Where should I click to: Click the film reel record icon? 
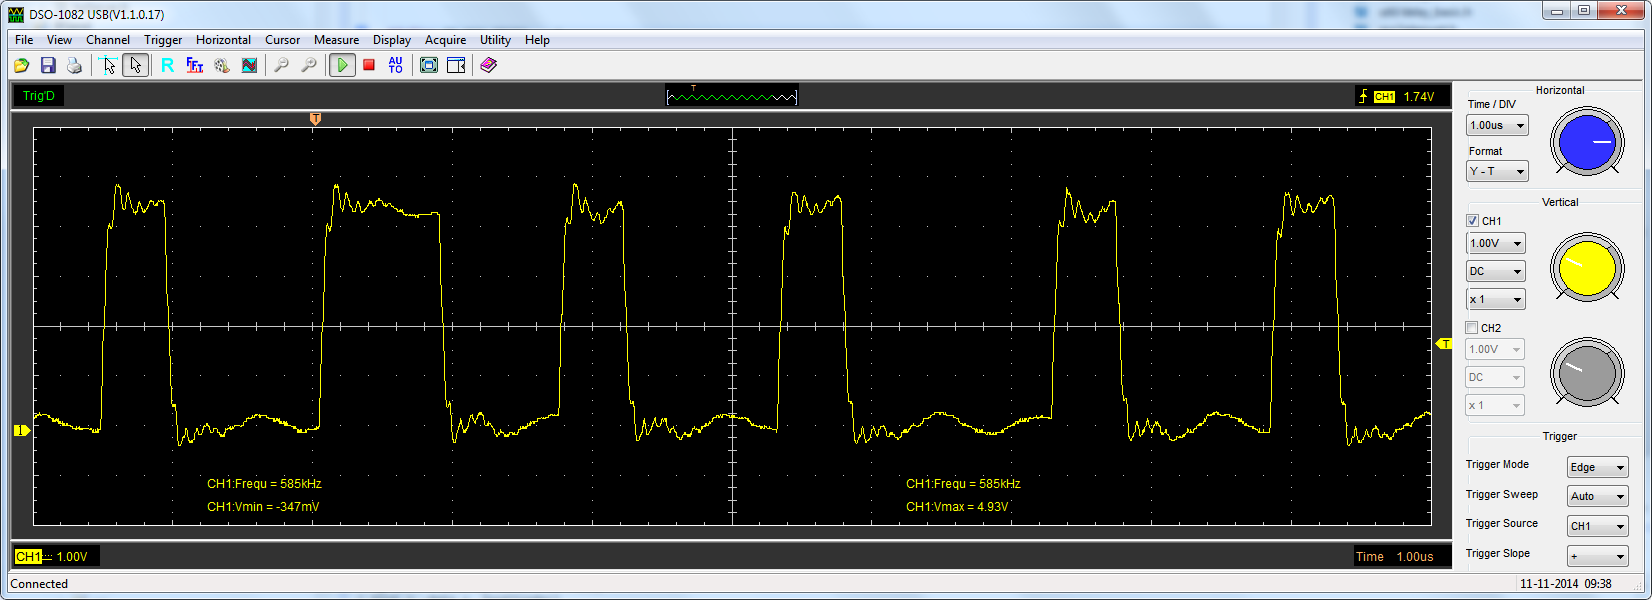point(222,65)
